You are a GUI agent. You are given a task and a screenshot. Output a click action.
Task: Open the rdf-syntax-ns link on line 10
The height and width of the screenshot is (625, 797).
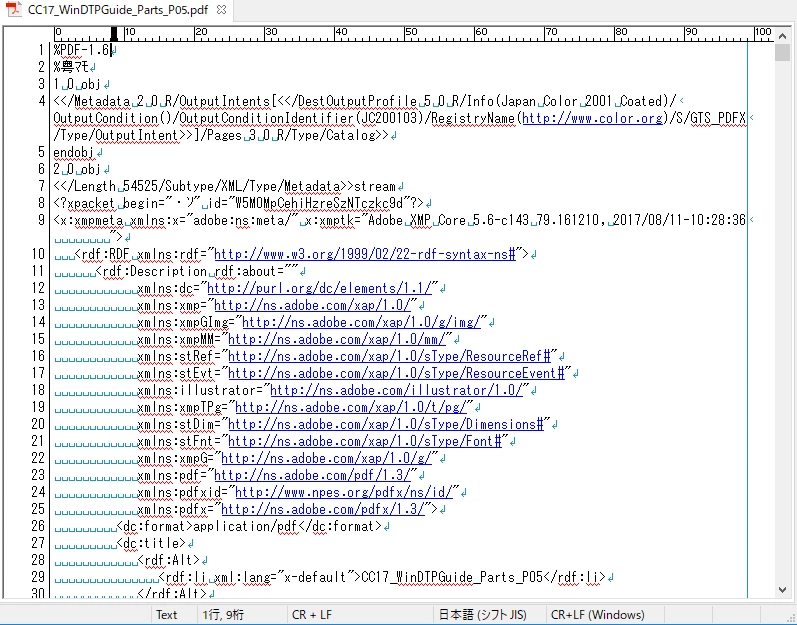[365, 254]
